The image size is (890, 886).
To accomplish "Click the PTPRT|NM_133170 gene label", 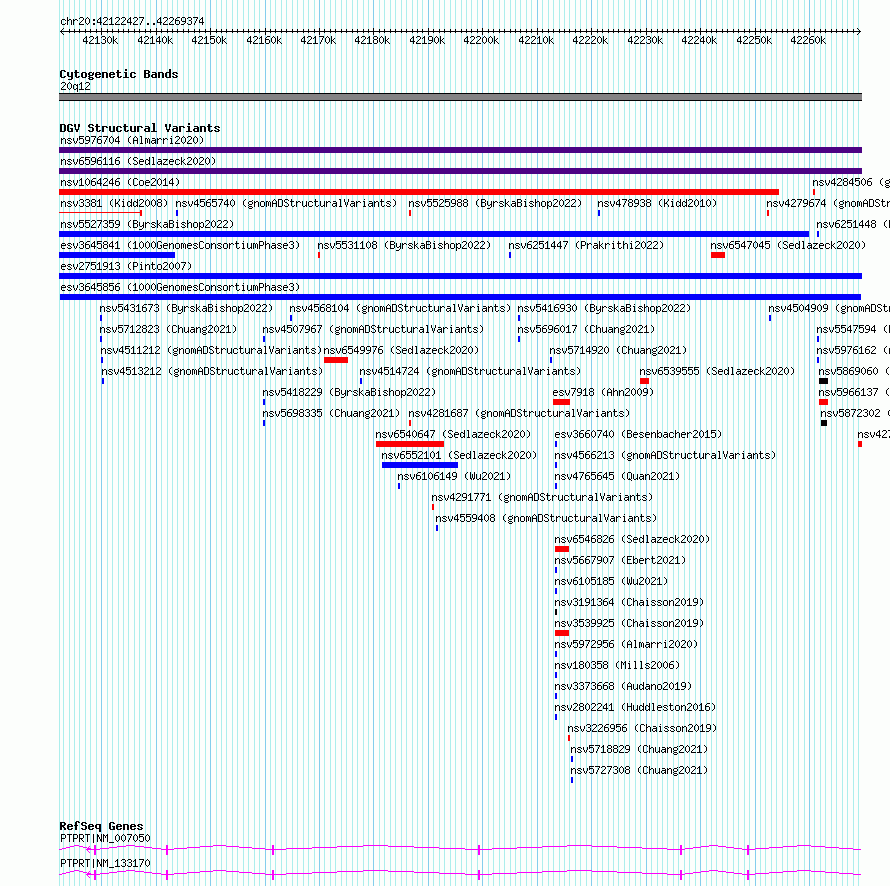I will pos(105,863).
